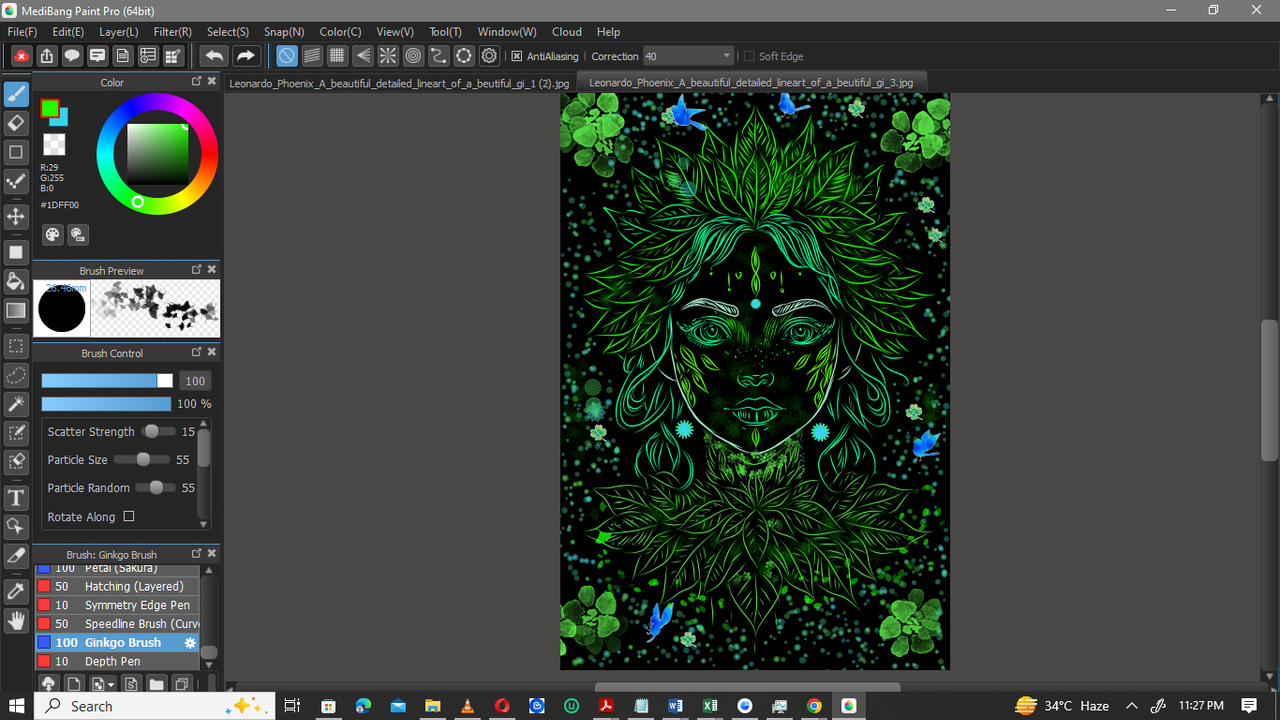Image resolution: width=1280 pixels, height=720 pixels.
Task: Toggle the Soft Edge checkbox
Action: tap(749, 56)
